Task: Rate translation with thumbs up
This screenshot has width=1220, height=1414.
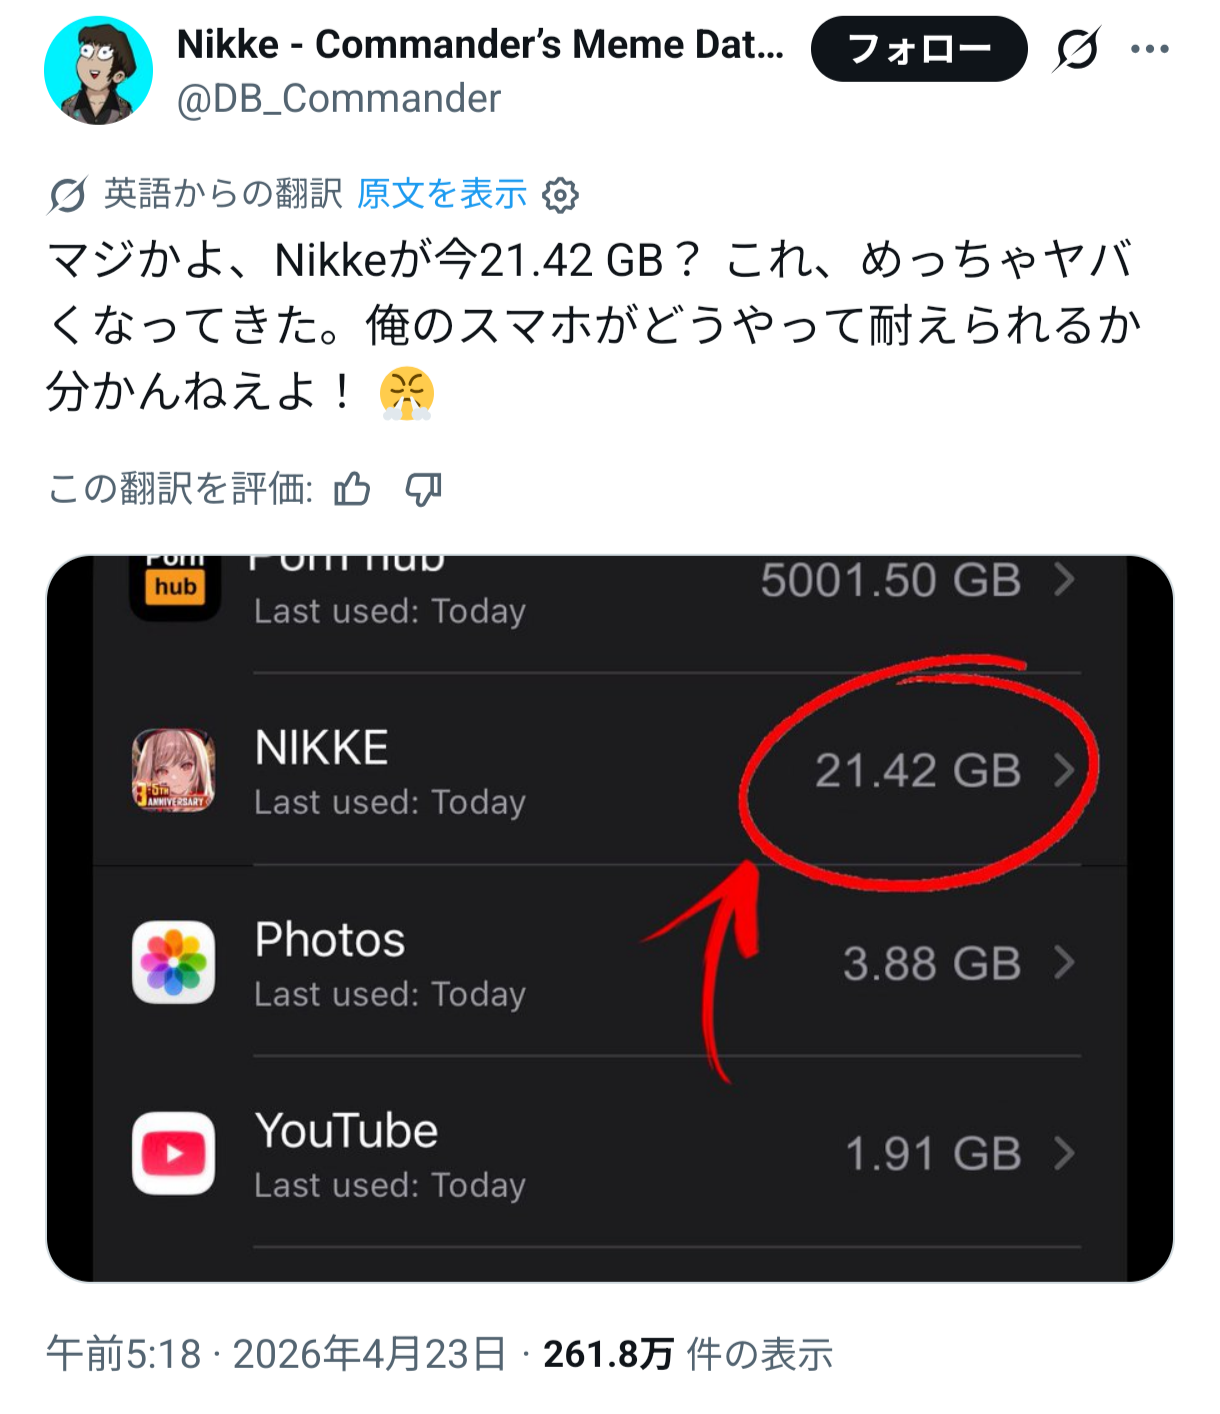Action: [352, 490]
